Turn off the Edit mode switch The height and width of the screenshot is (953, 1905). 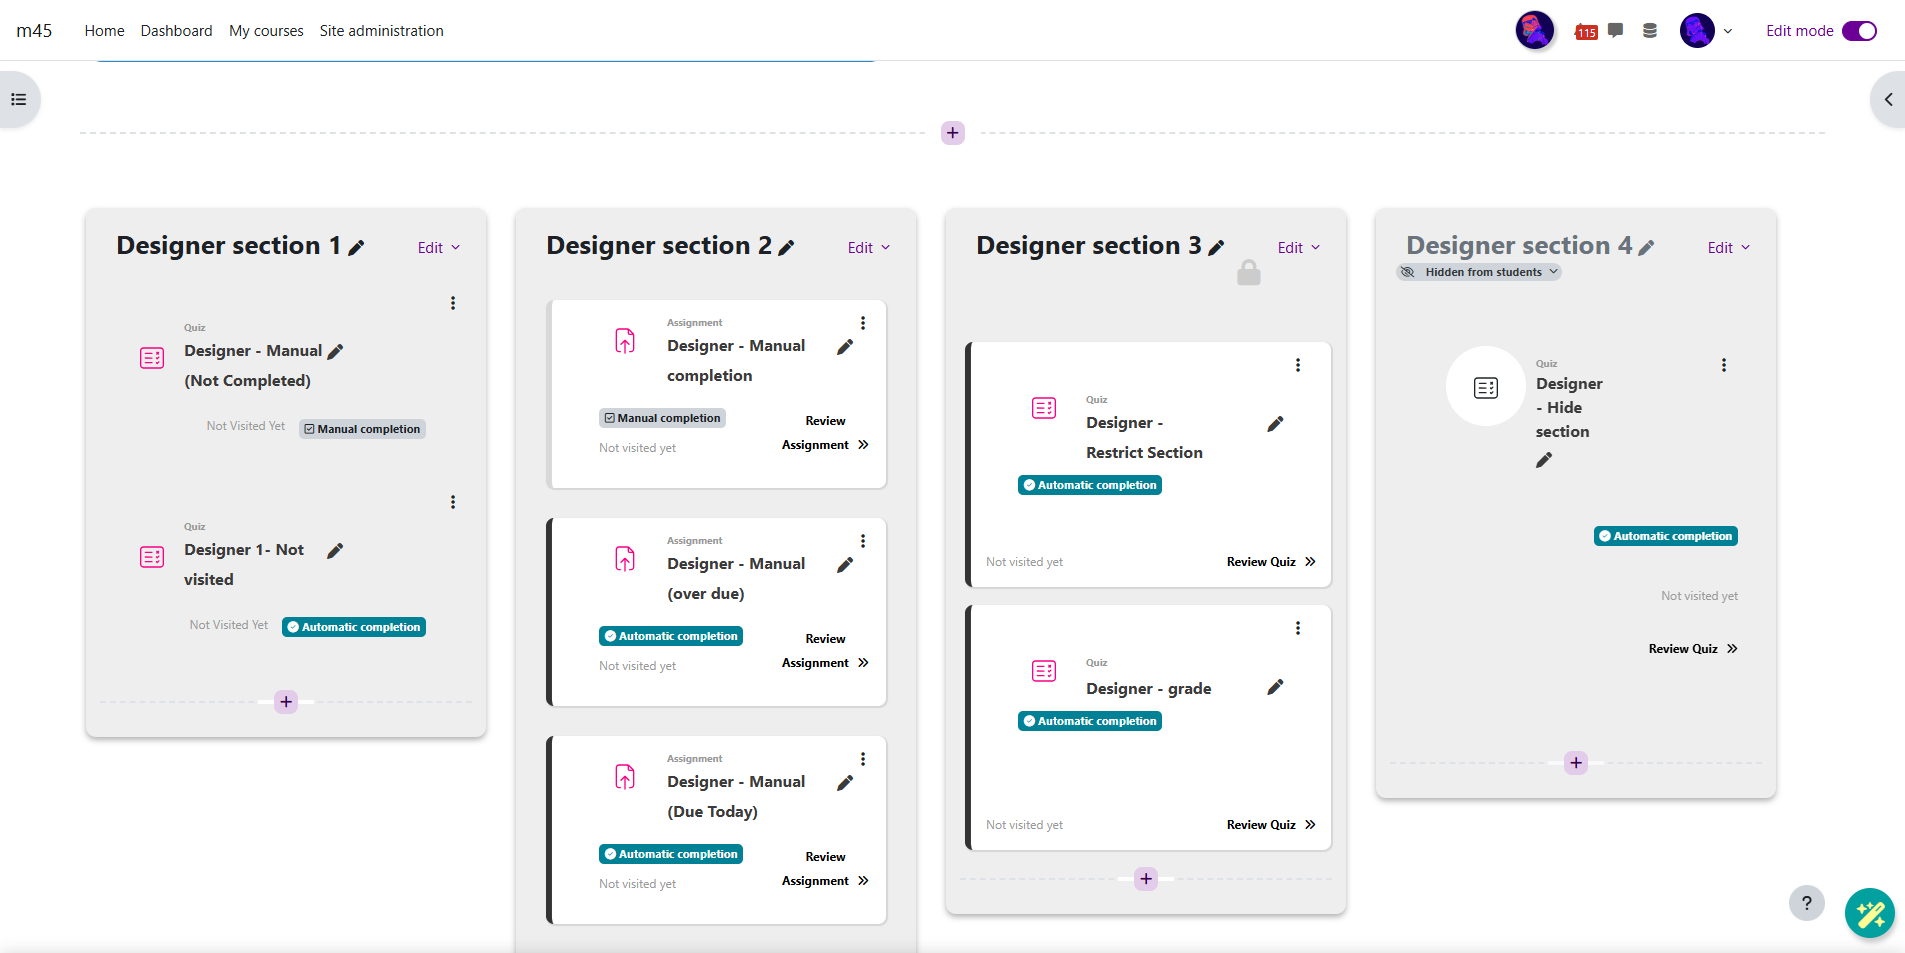(x=1859, y=31)
